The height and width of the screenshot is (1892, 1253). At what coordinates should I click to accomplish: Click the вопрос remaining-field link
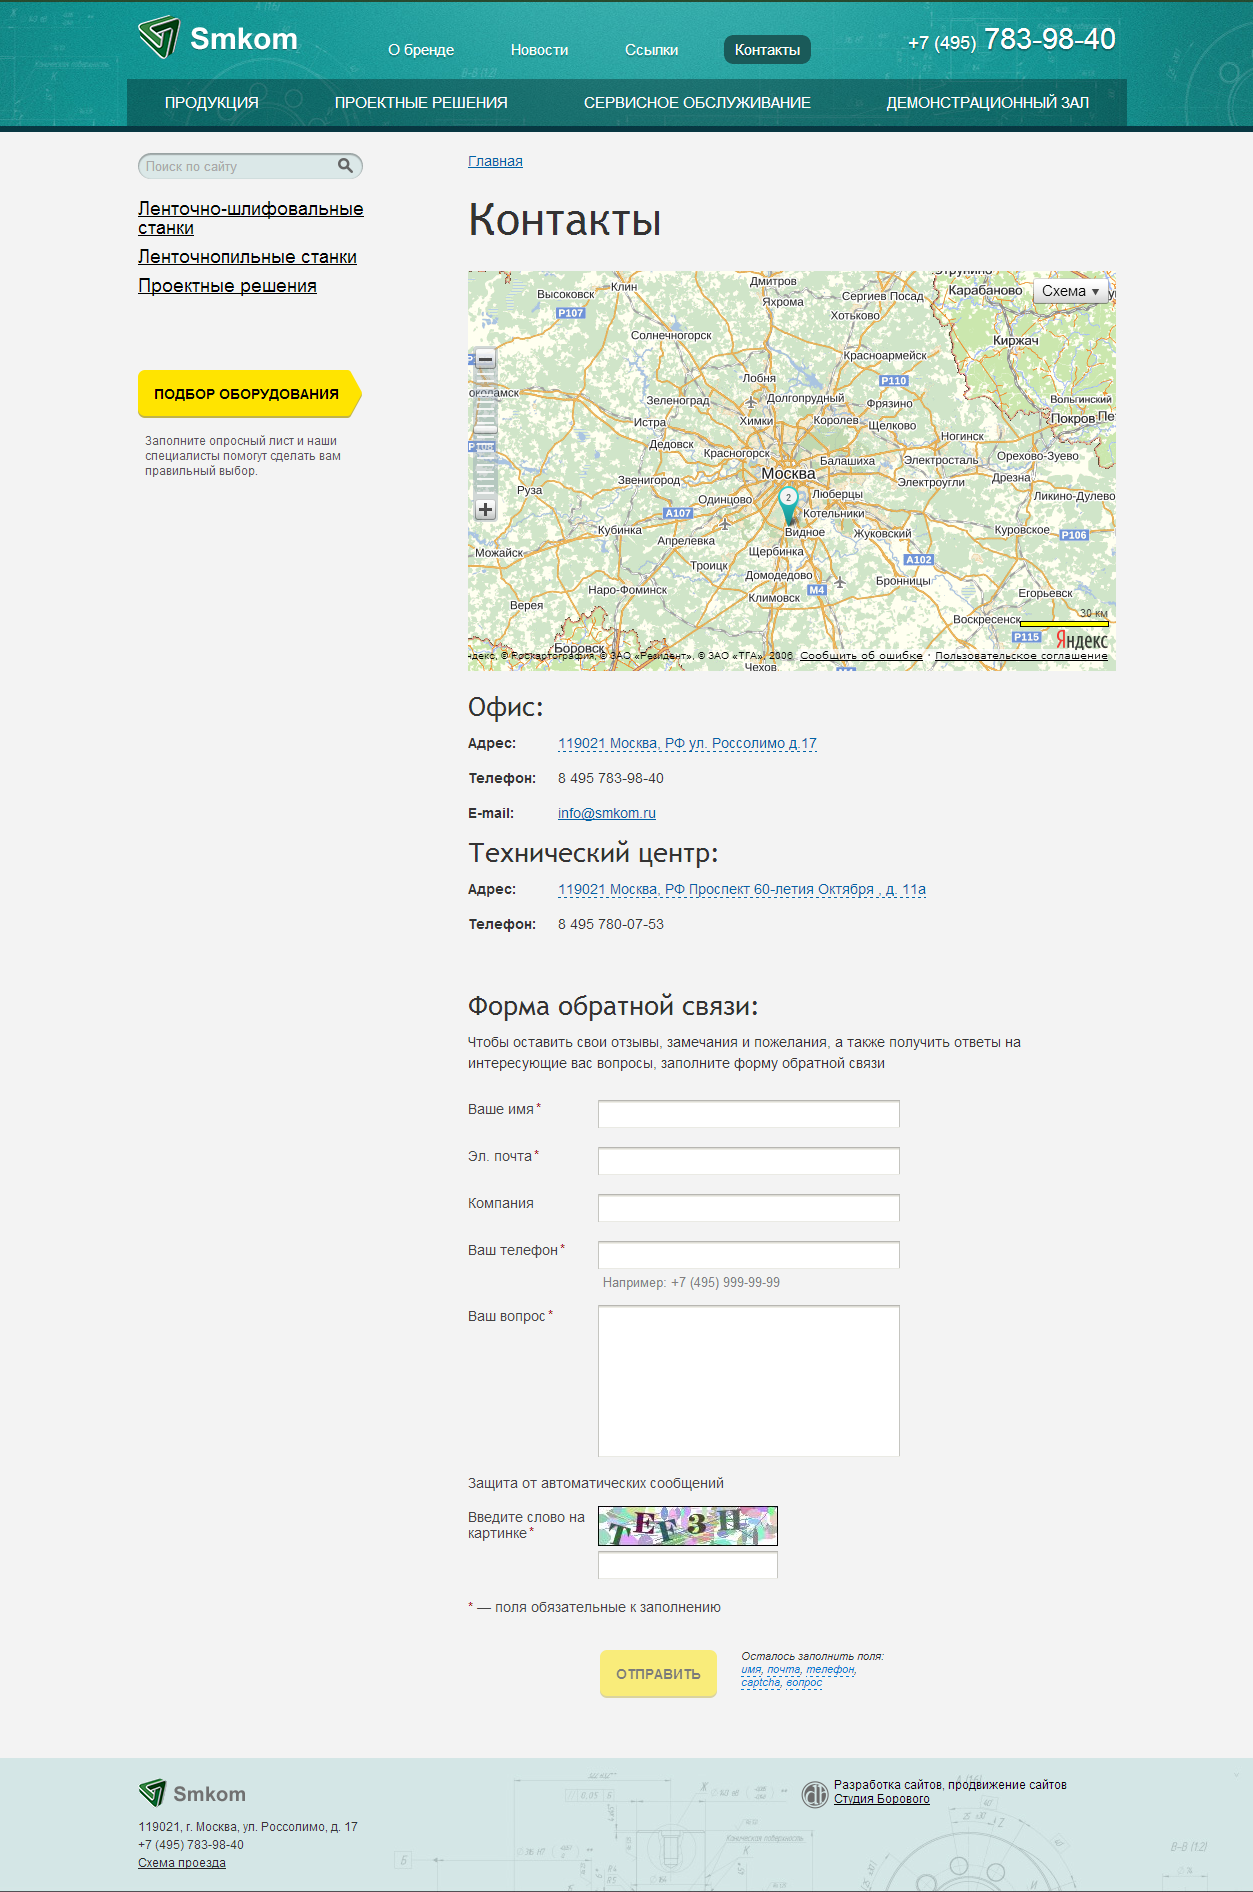pyautogui.click(x=804, y=1682)
